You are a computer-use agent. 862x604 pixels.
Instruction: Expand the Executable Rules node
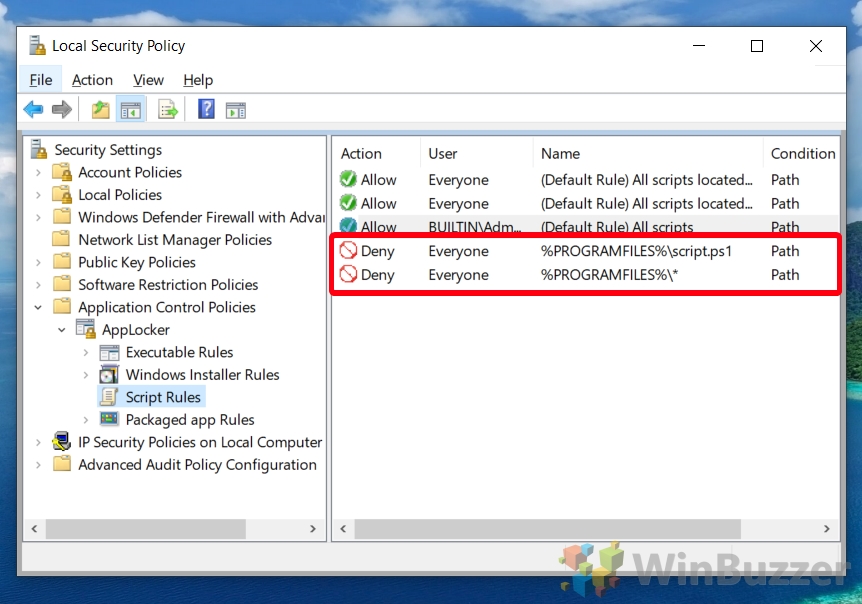point(85,353)
